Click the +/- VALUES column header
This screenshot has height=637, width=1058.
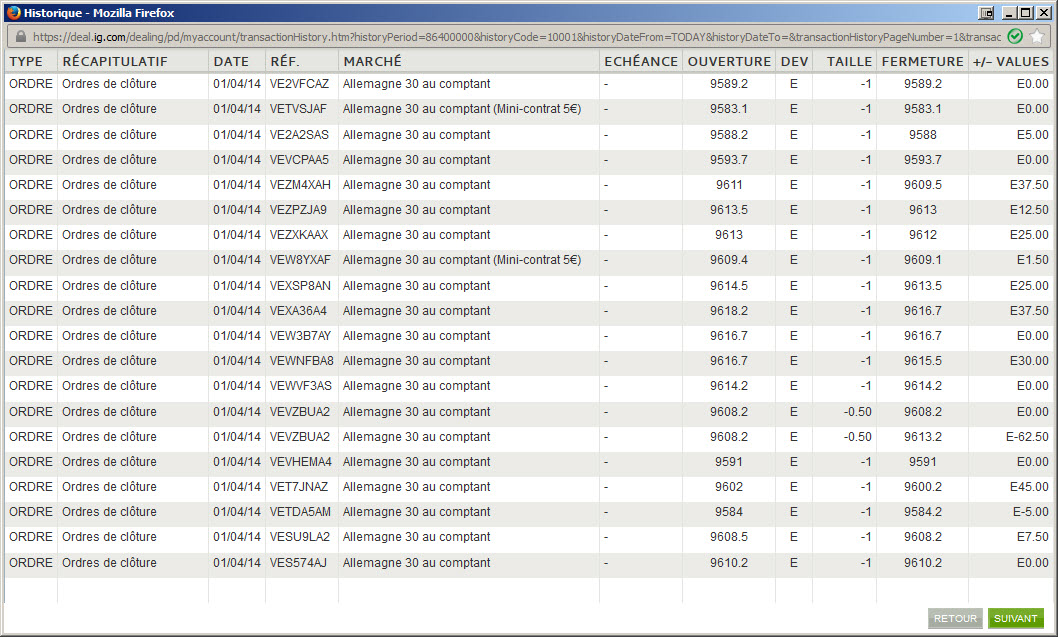click(x=1011, y=61)
